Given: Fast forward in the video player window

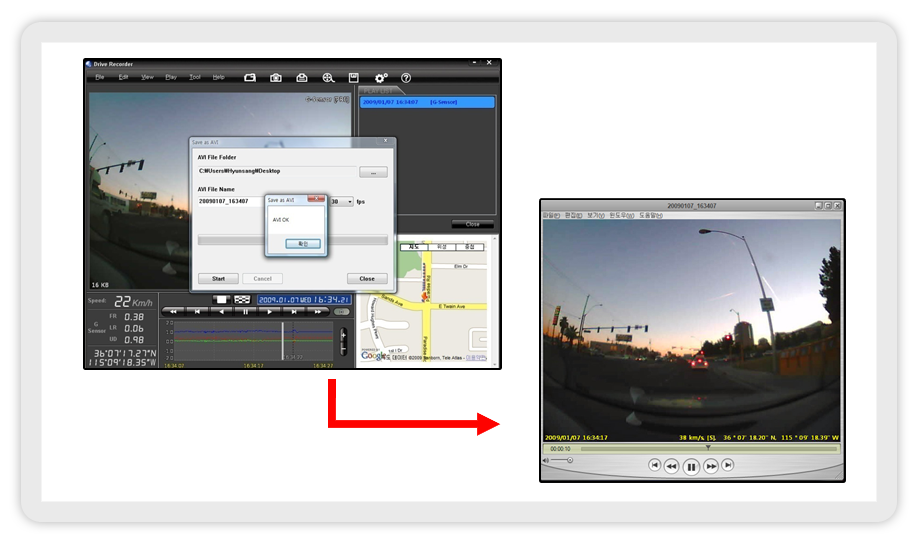Looking at the screenshot, I should click(711, 466).
